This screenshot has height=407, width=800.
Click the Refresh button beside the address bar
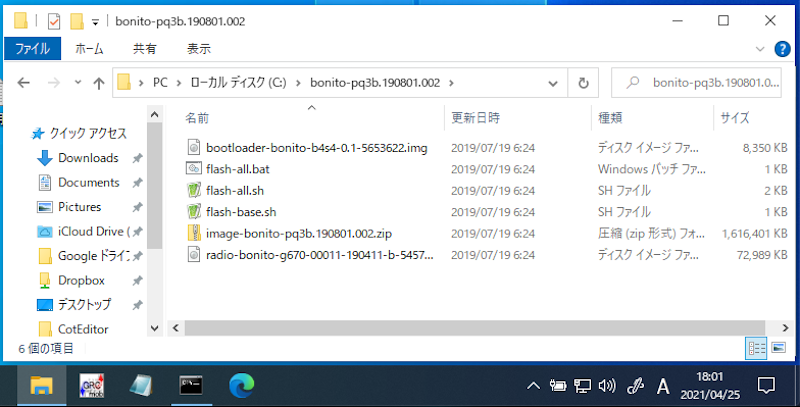point(582,83)
